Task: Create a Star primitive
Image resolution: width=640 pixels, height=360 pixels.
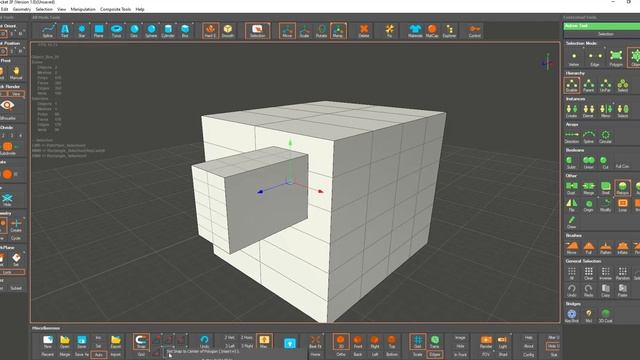Action: (x=82, y=31)
